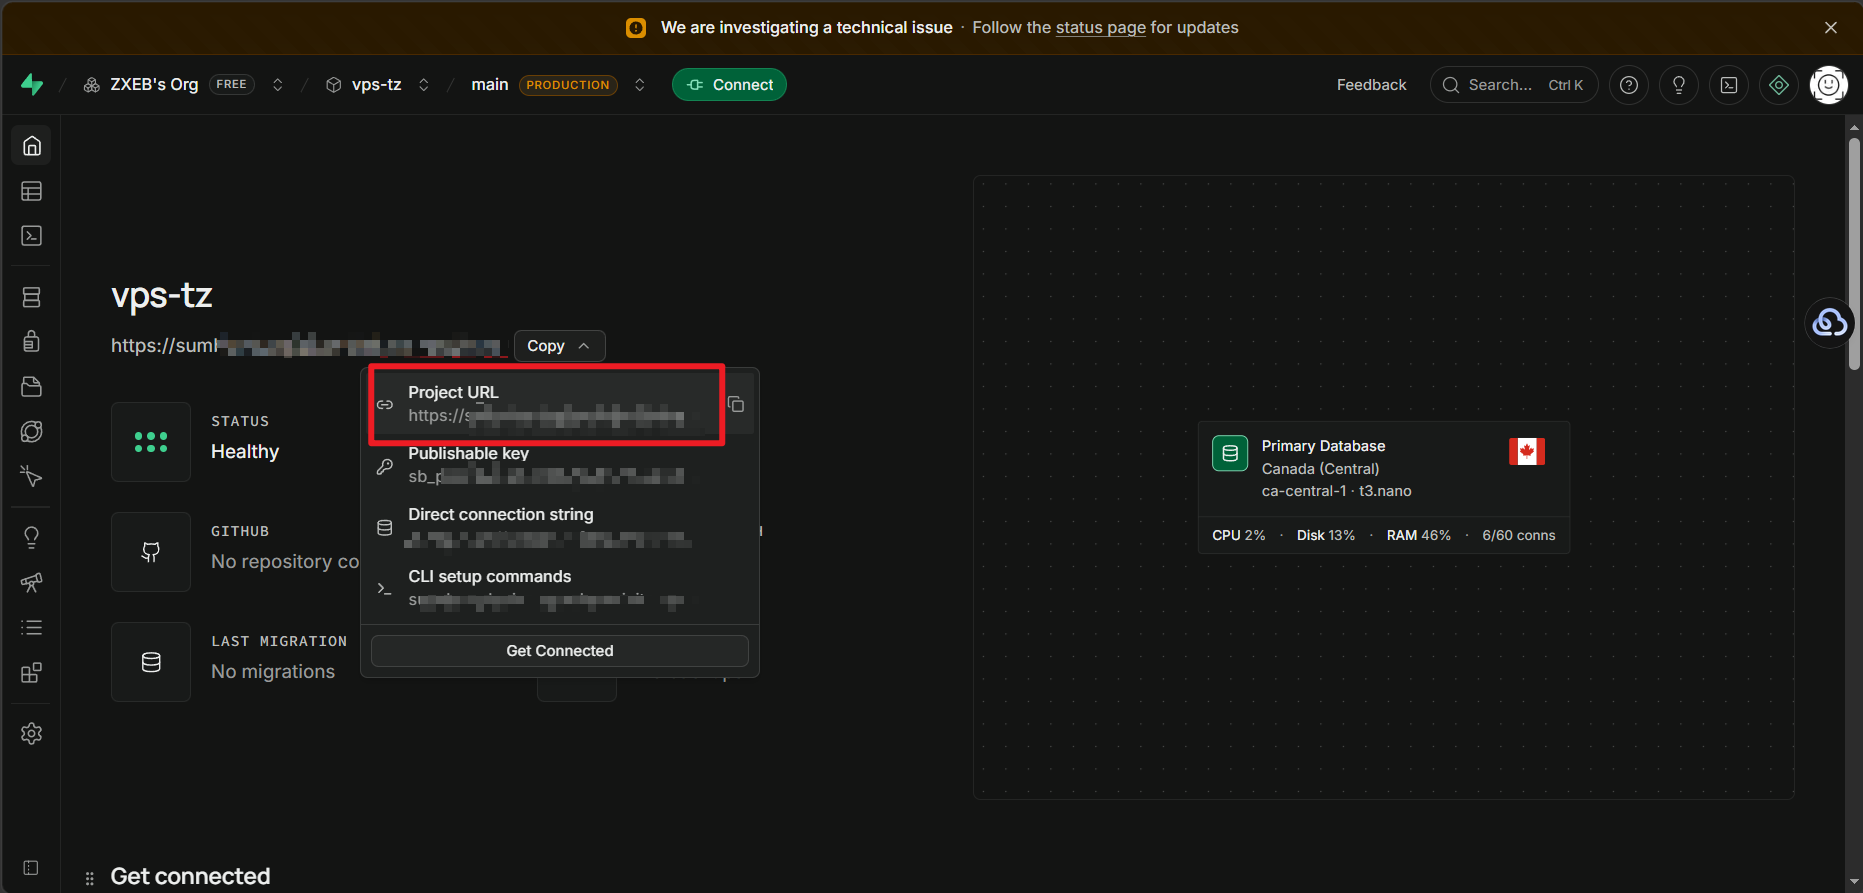Open Integrations blocks icon in sidebar
The height and width of the screenshot is (893, 1863).
tap(32, 673)
